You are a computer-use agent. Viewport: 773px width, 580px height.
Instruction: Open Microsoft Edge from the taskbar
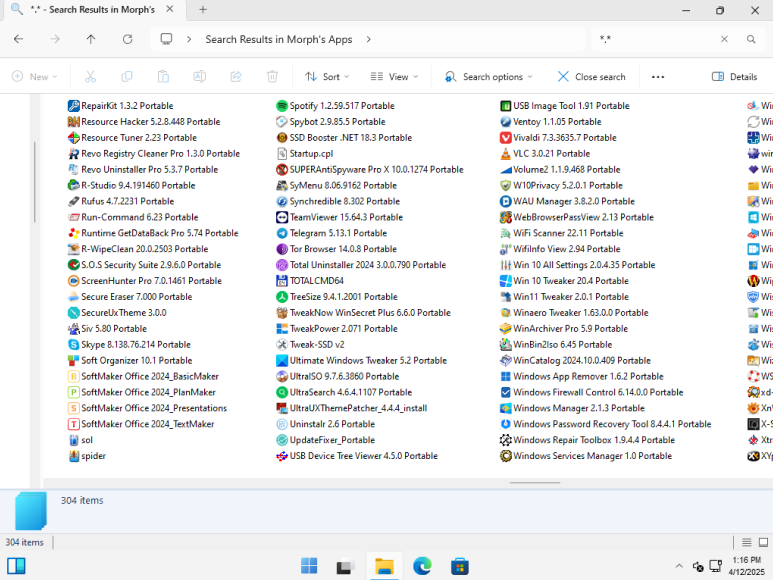tap(422, 567)
